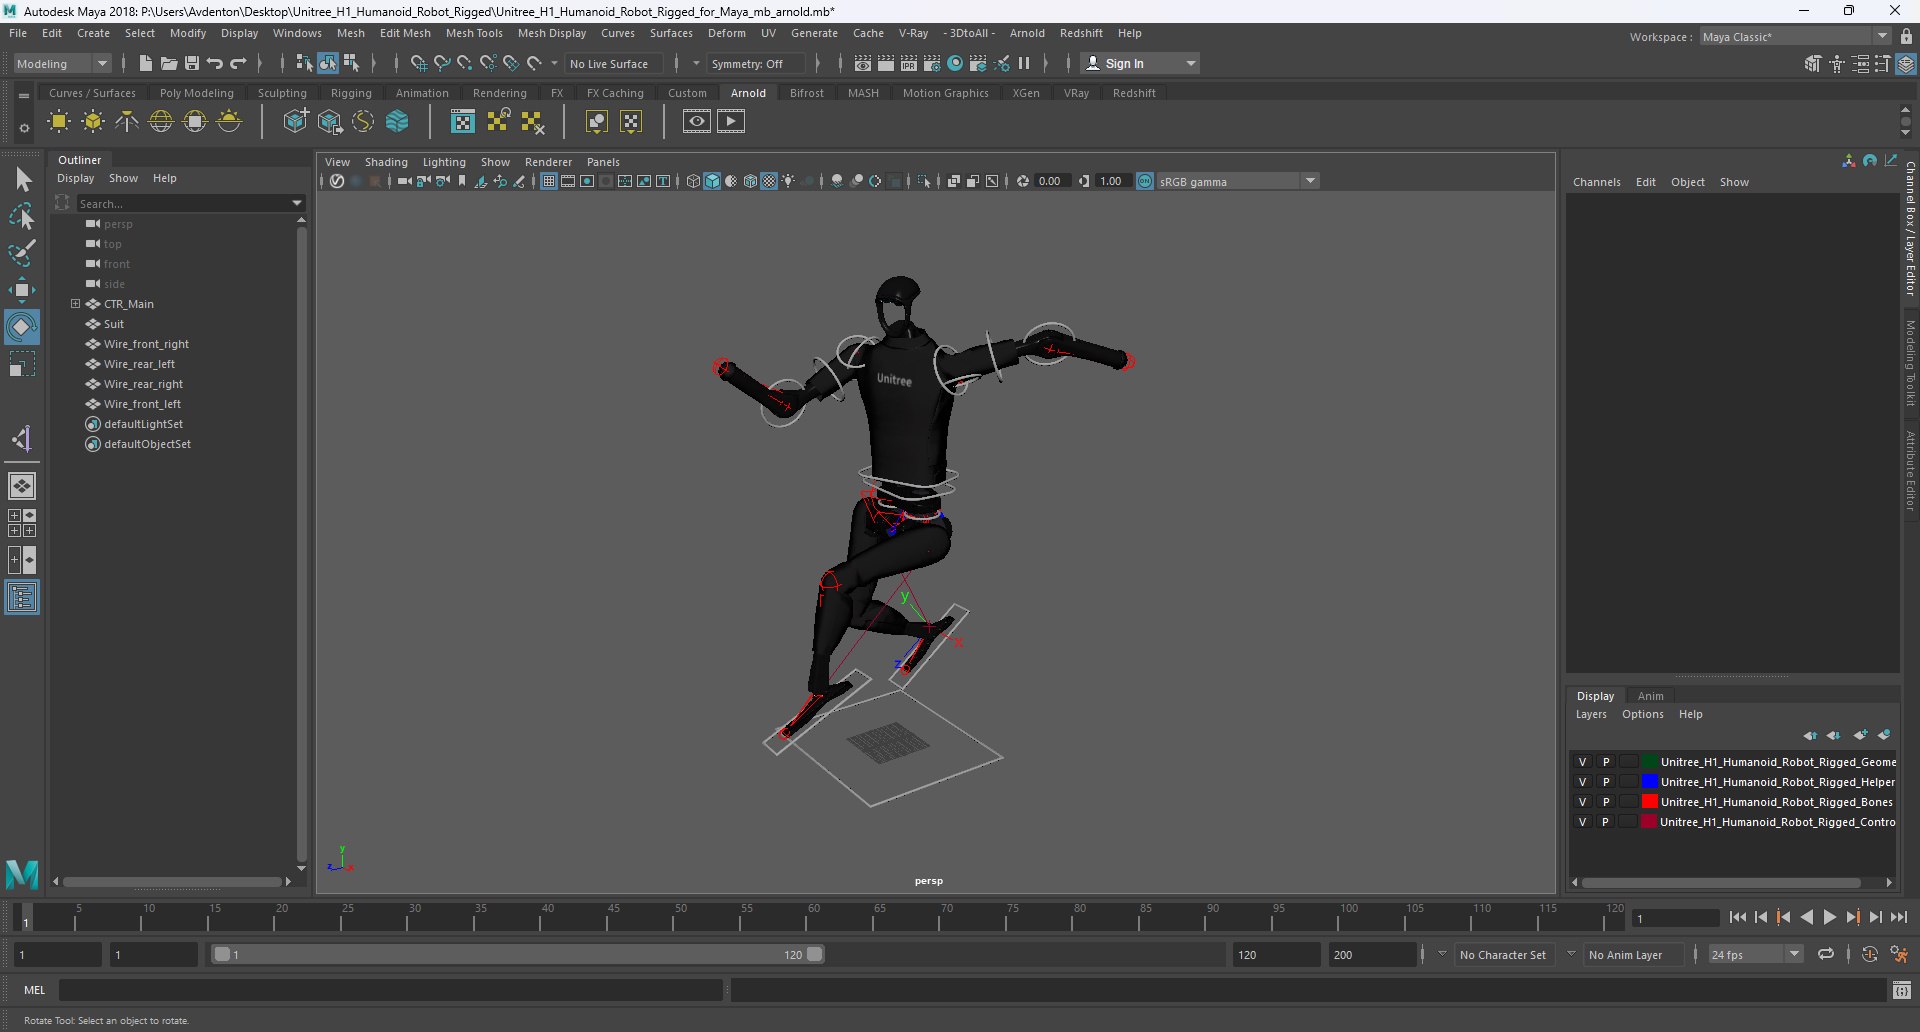Open the Arnold RenderView eye icon
1920x1032 pixels.
(x=697, y=122)
